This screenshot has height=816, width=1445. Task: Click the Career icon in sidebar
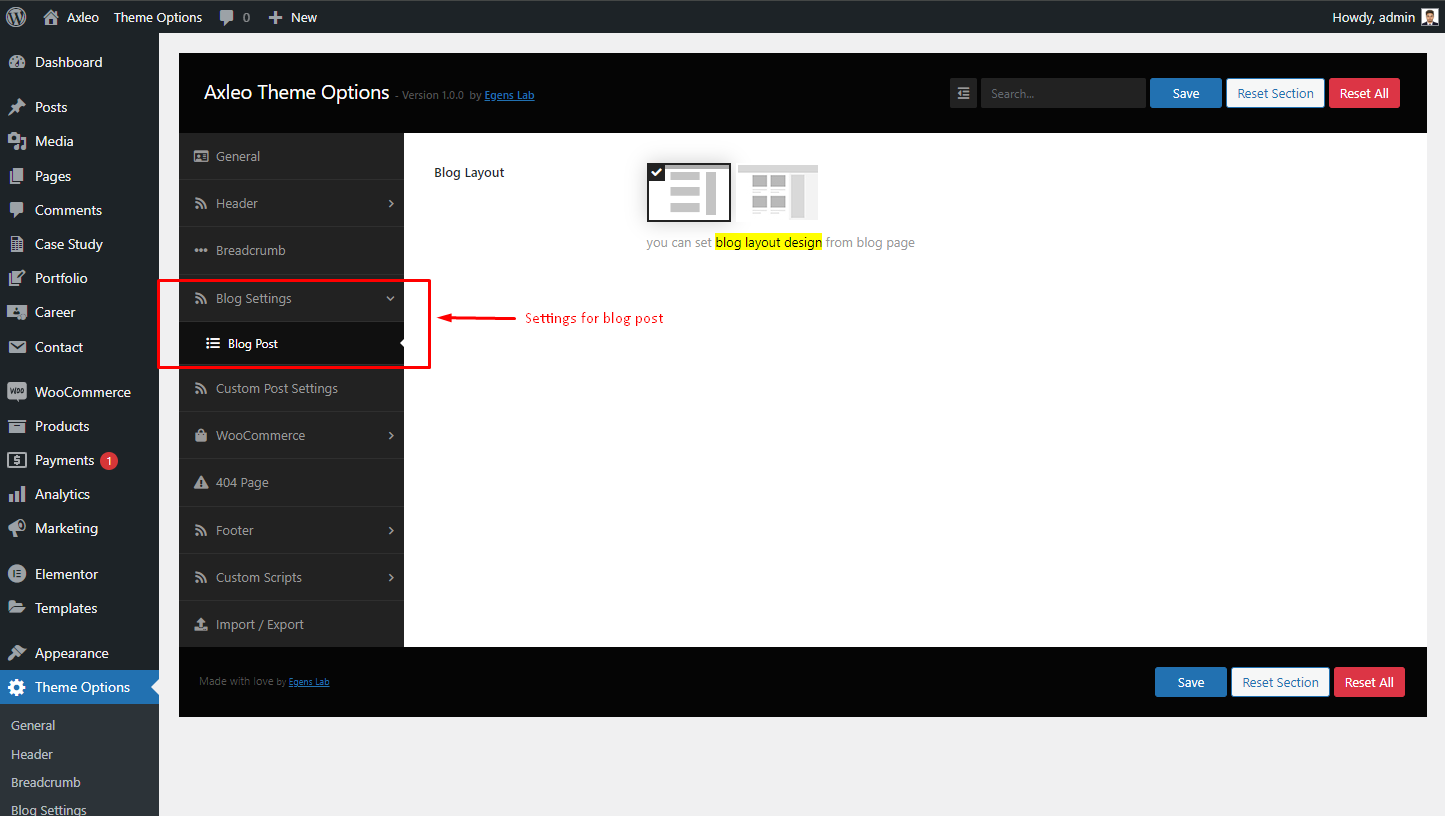16,312
